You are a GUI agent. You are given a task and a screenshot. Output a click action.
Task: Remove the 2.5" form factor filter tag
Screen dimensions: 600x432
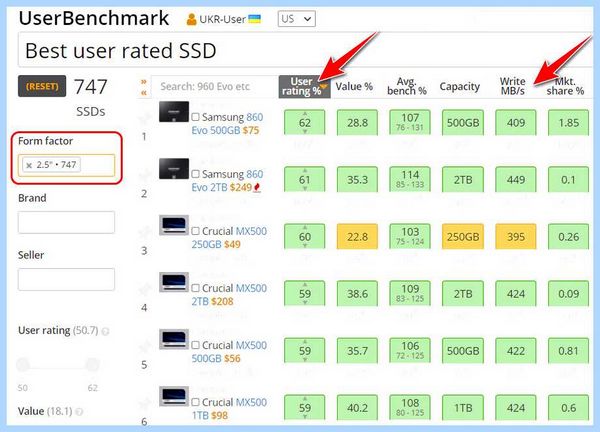pos(29,165)
